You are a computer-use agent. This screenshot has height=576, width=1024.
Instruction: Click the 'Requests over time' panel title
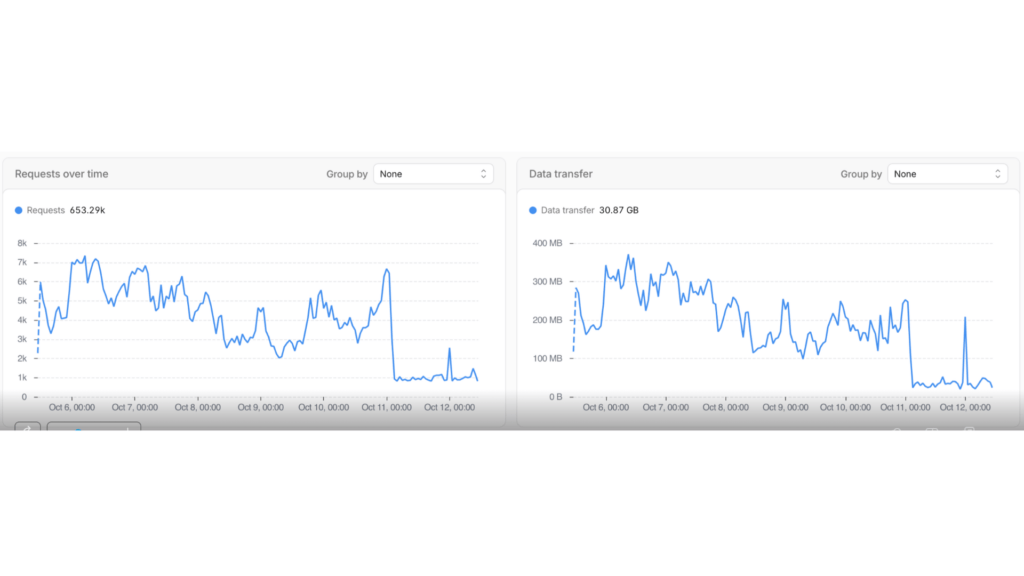click(x=61, y=174)
